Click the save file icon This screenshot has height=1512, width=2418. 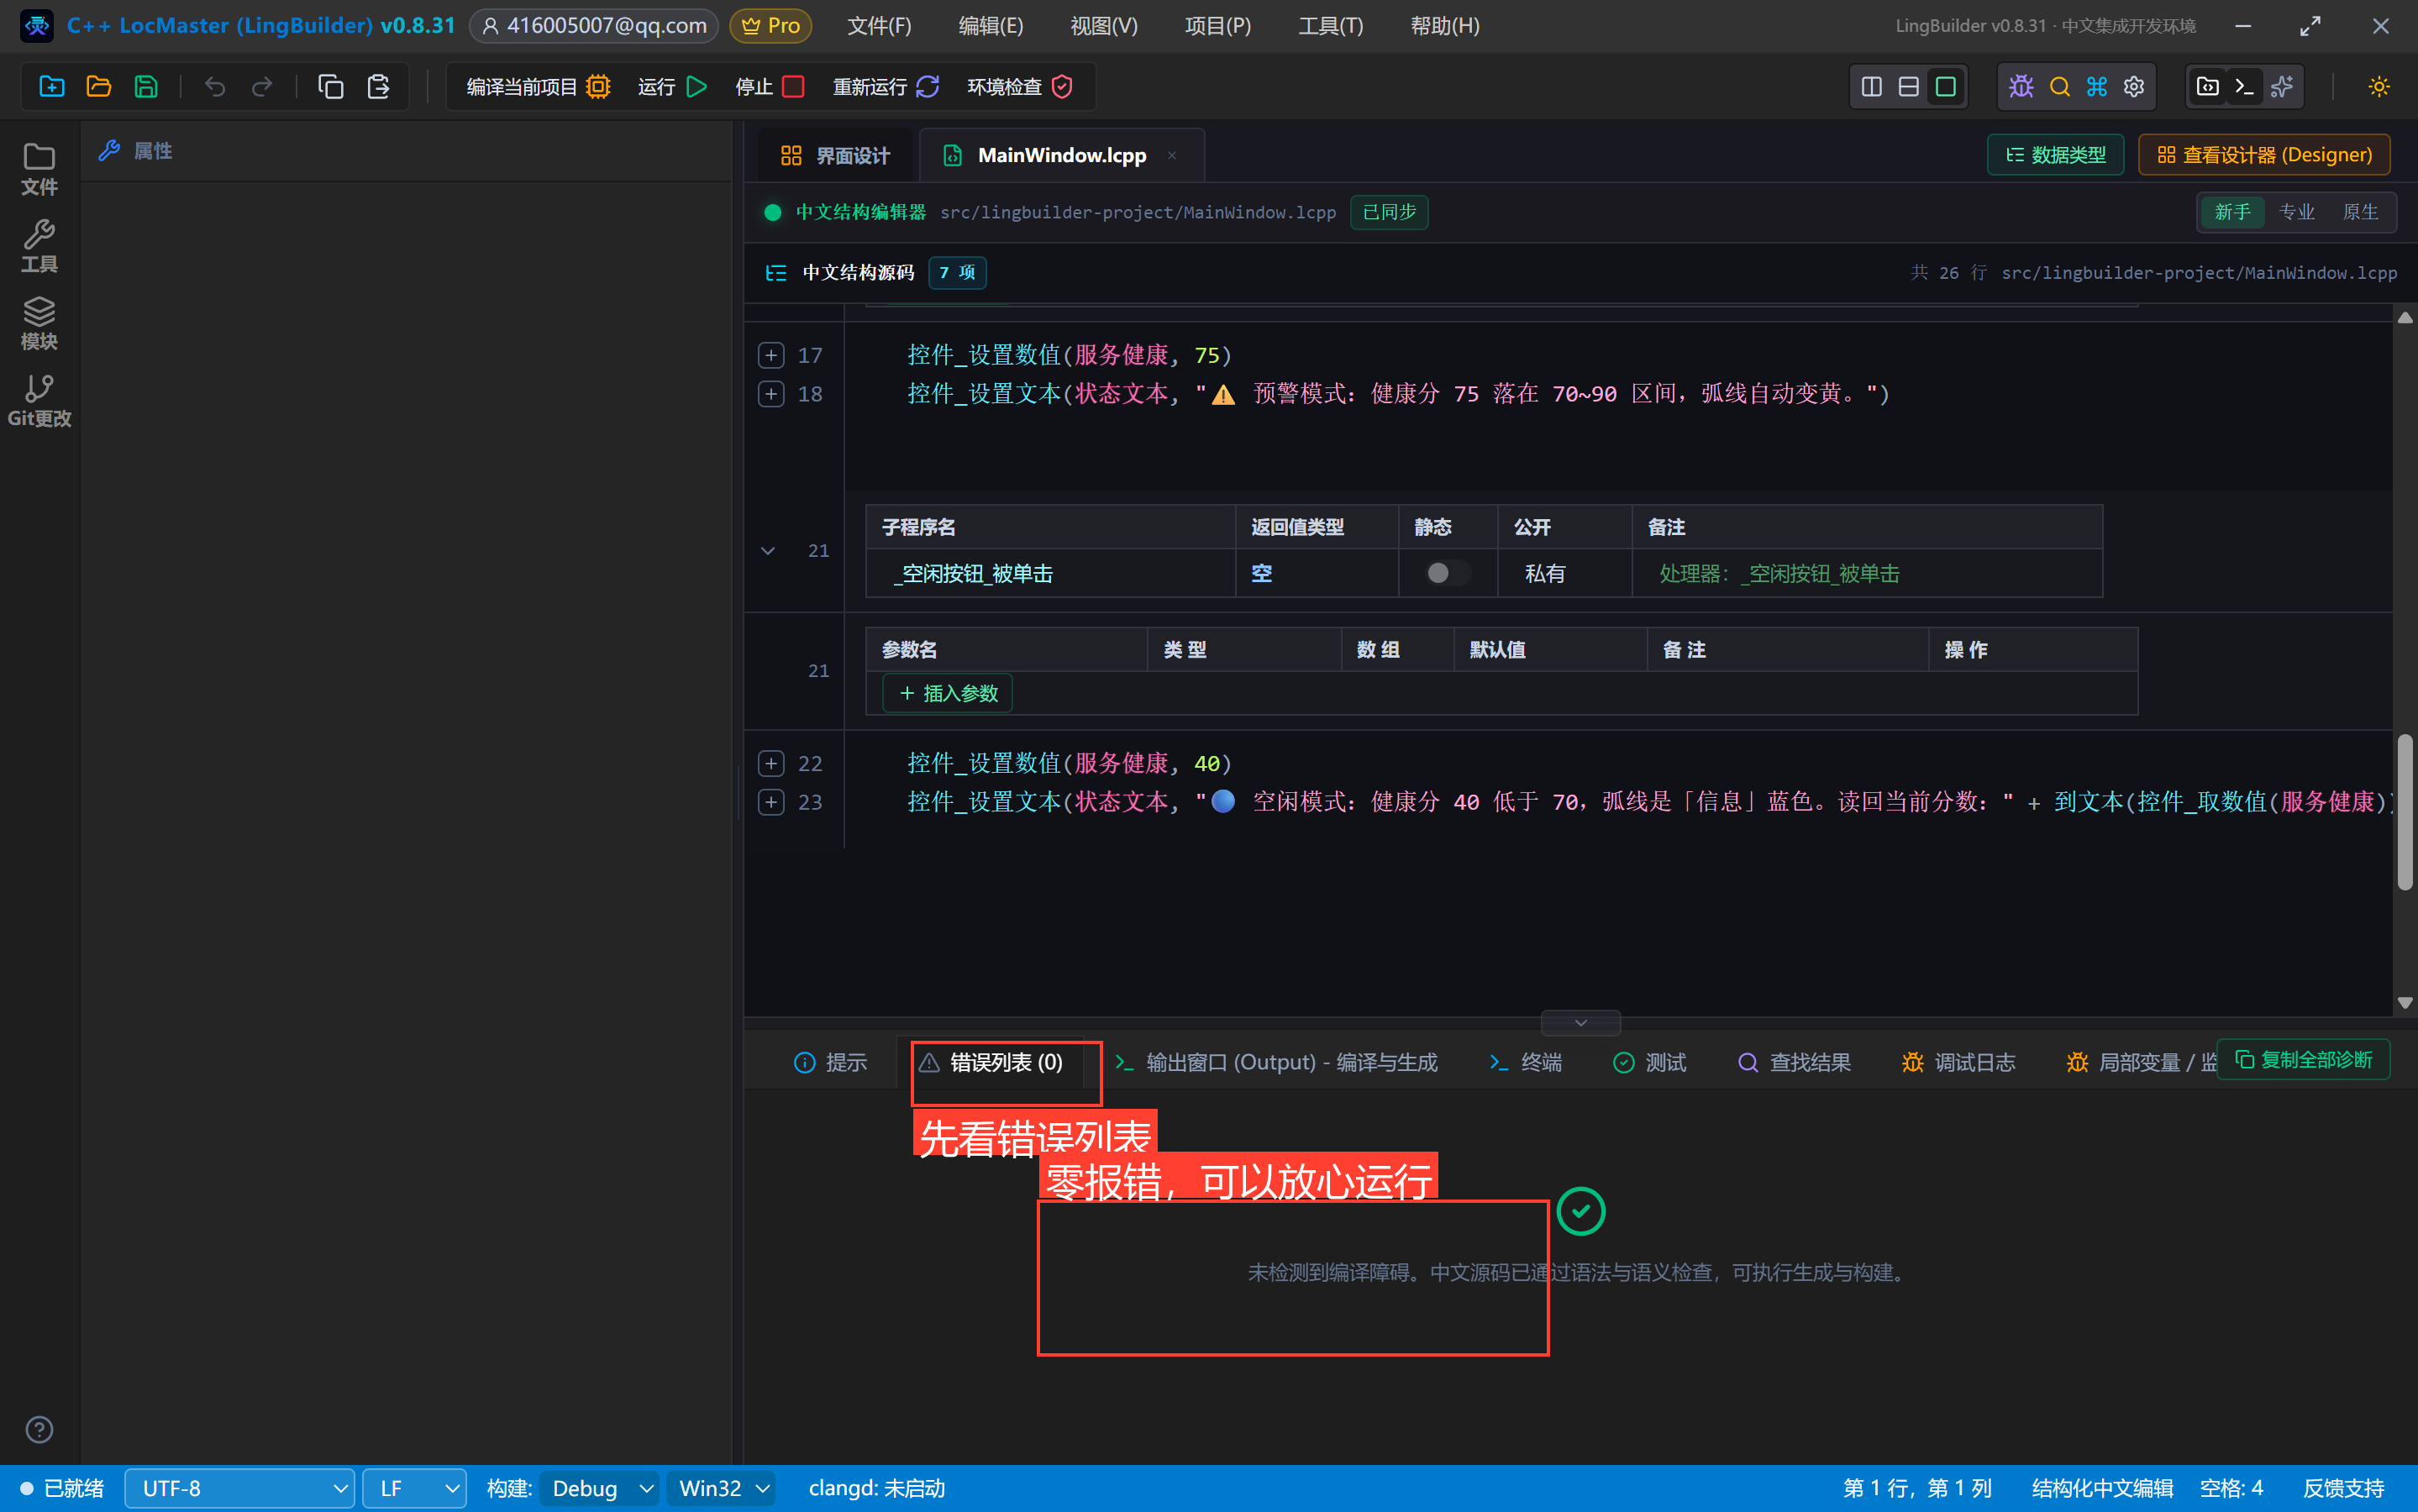tap(146, 87)
